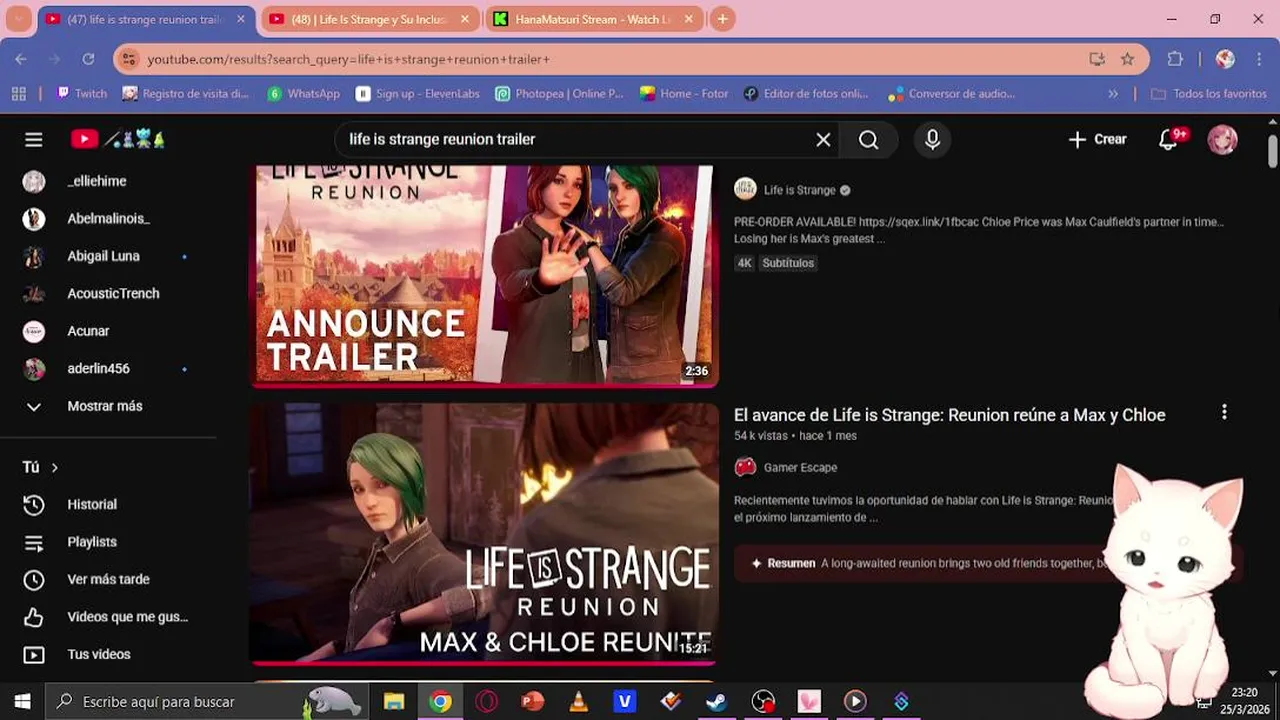Open the Gamer Escape channel name

800,467
